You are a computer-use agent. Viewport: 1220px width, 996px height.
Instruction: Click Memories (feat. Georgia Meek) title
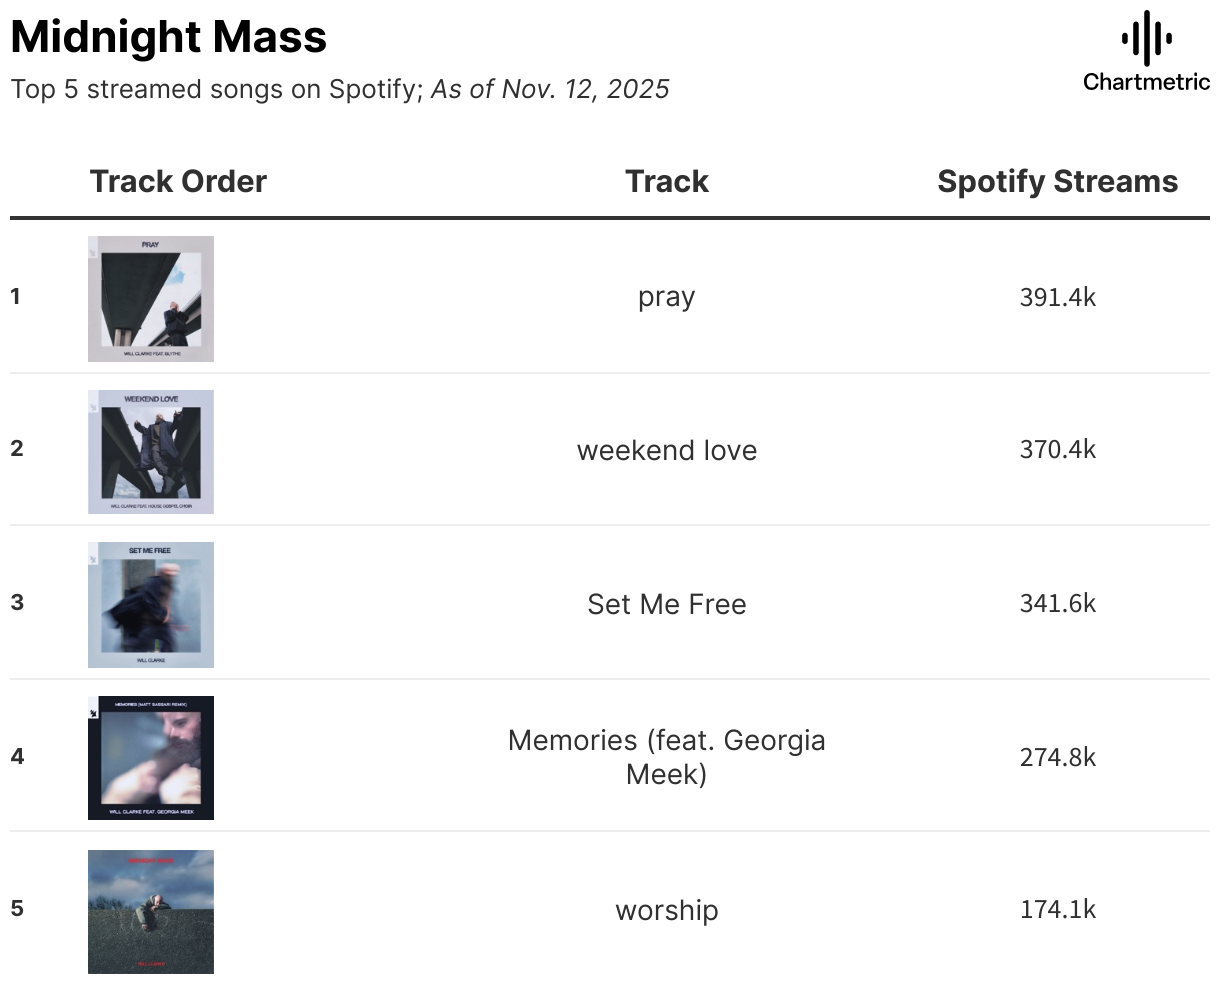pyautogui.click(x=667, y=757)
